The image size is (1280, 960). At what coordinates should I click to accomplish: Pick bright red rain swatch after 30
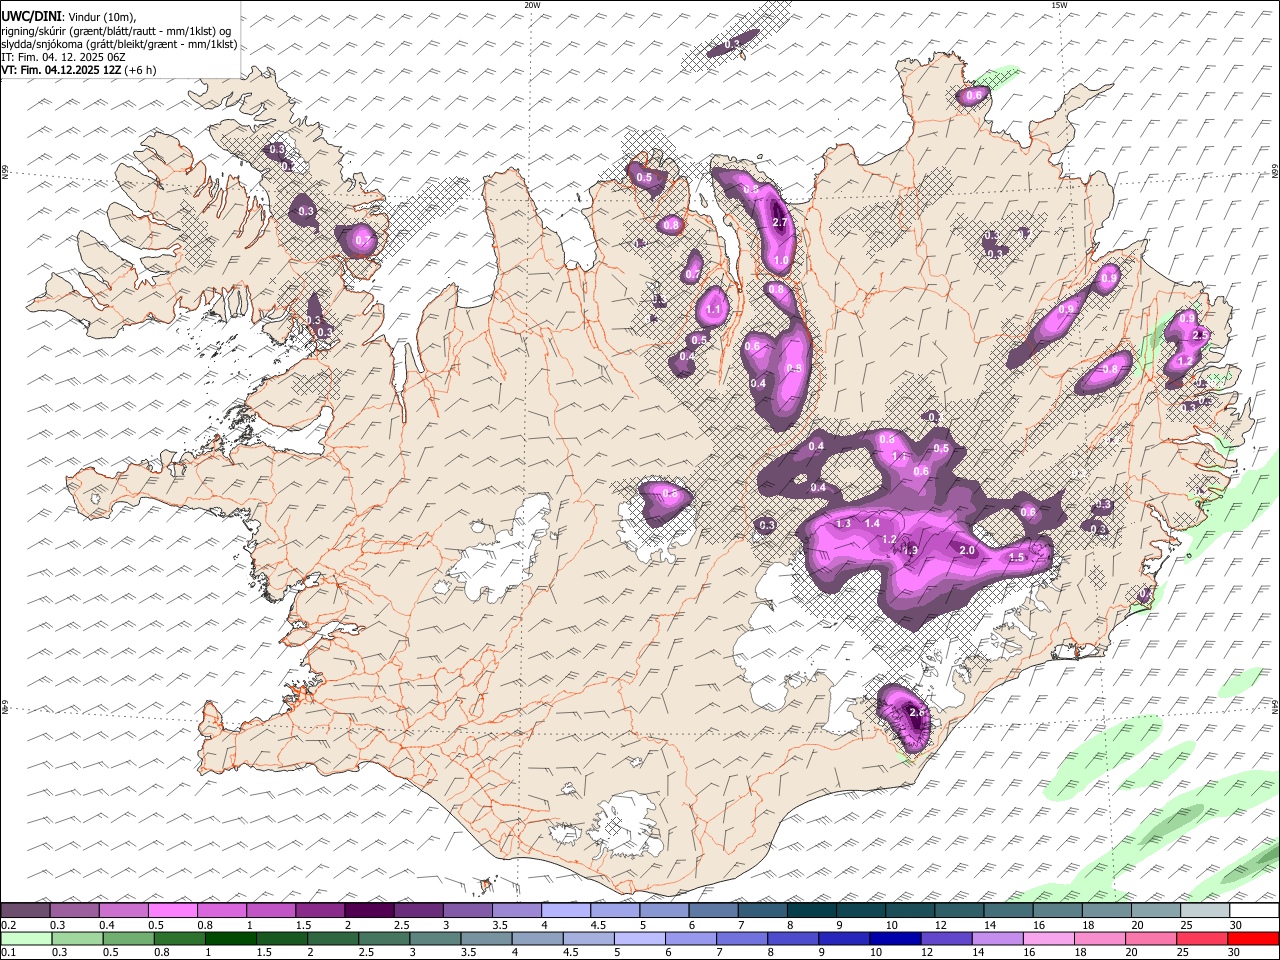pos(1254,938)
